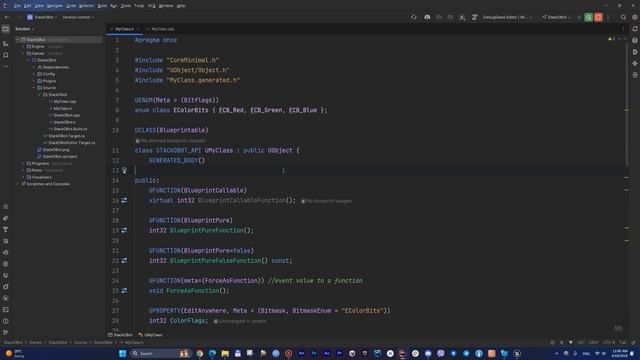Open Search Everywhere magnifier icon

pos(623,17)
